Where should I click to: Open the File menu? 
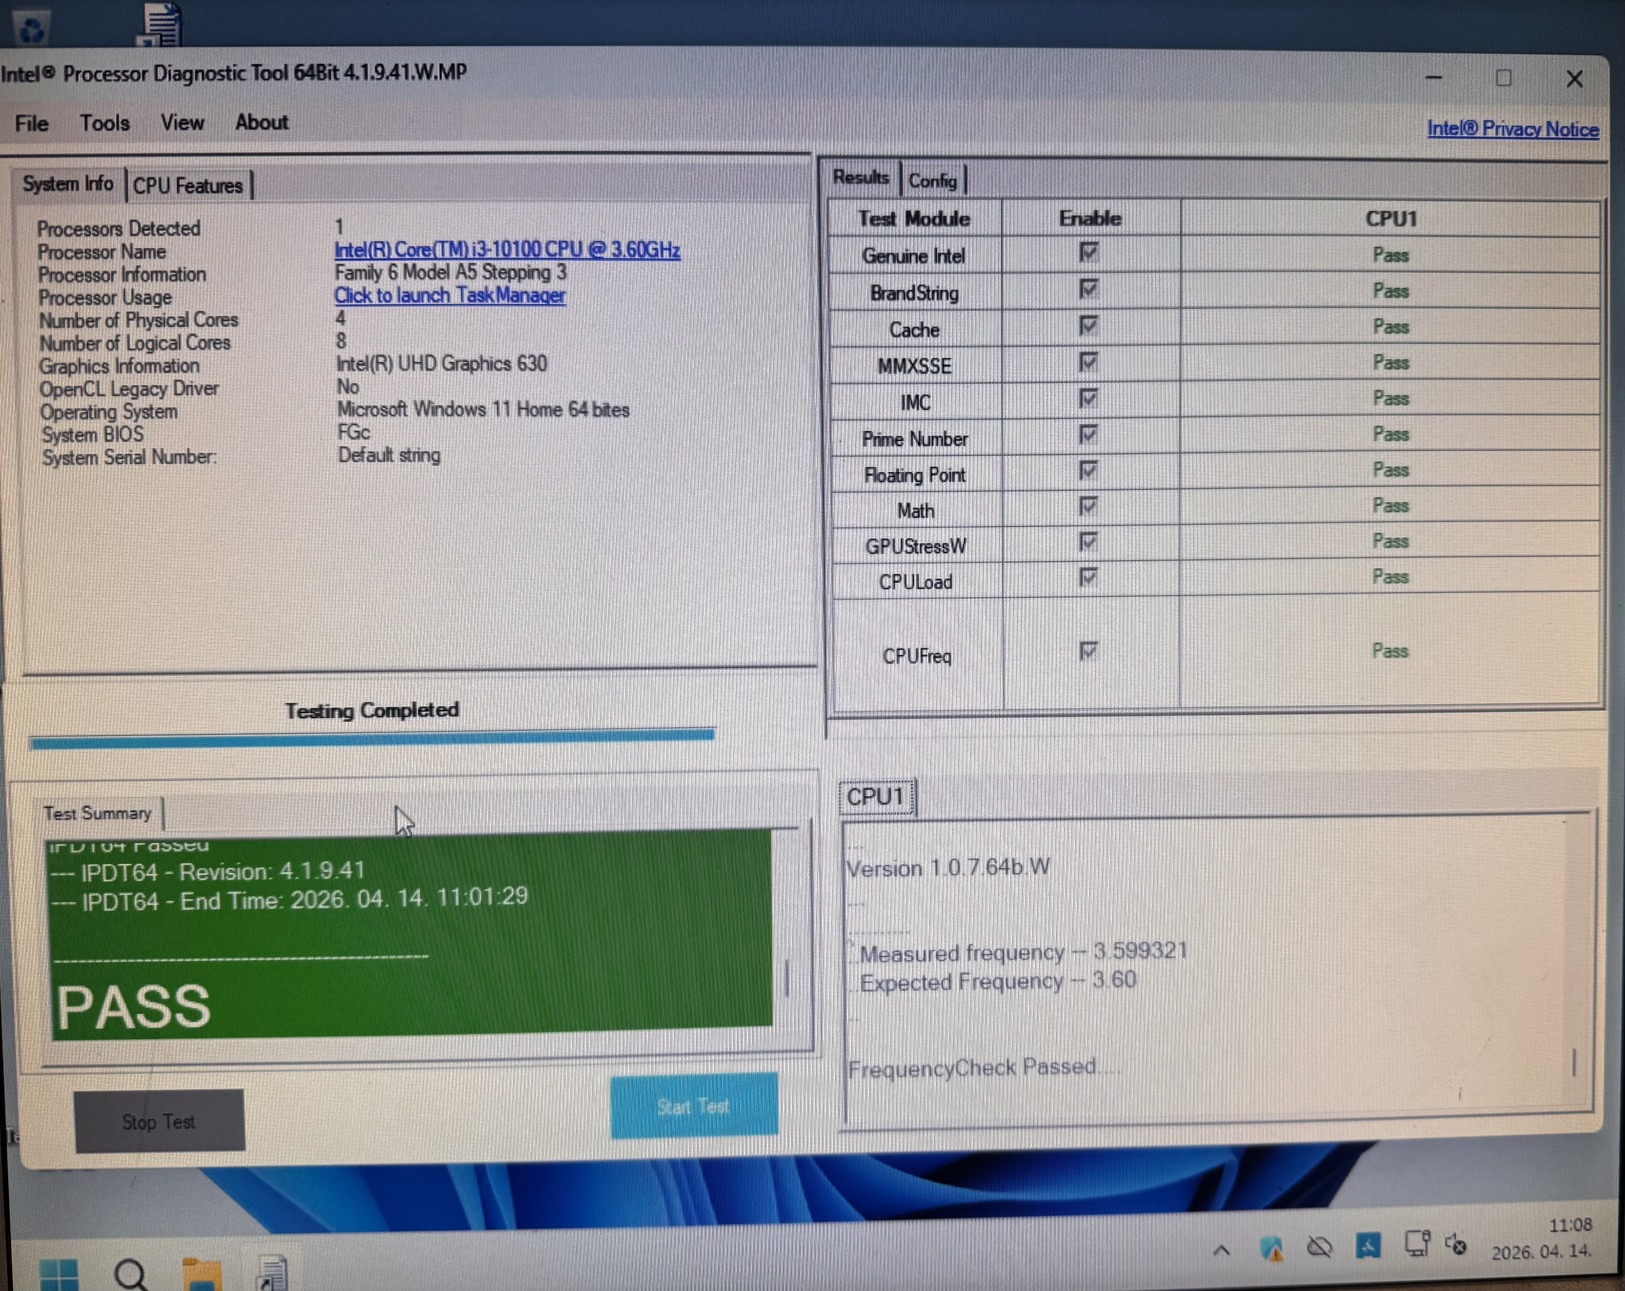point(31,123)
